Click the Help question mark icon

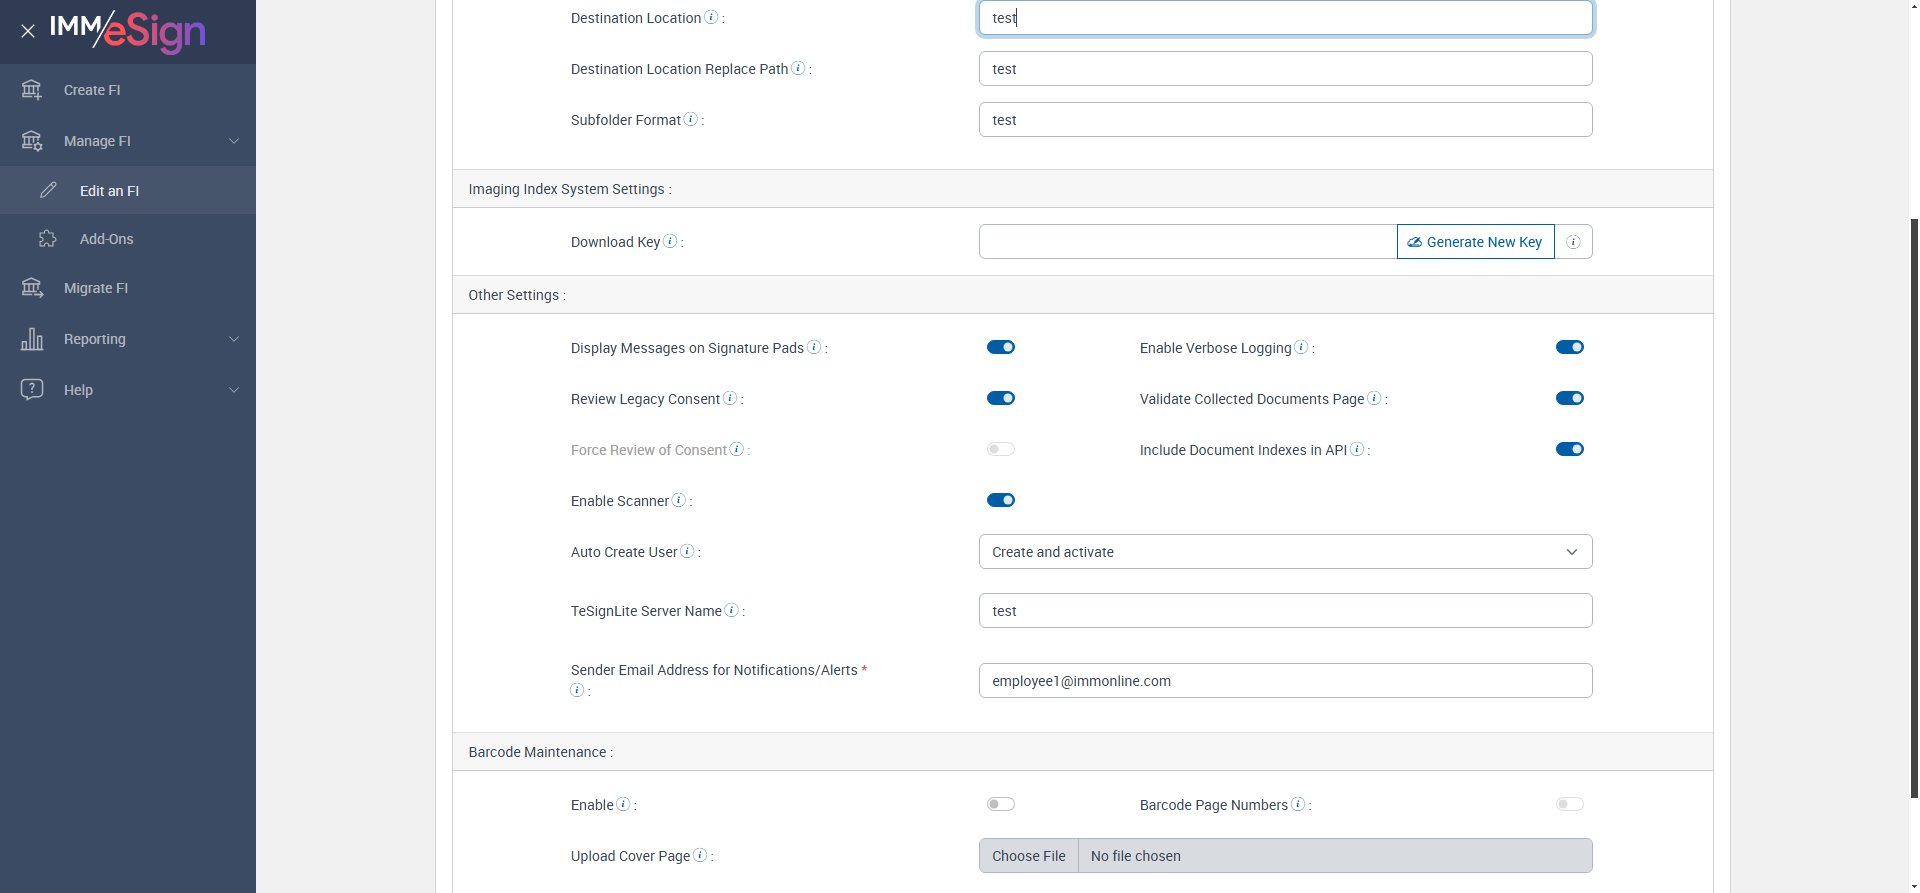click(32, 389)
